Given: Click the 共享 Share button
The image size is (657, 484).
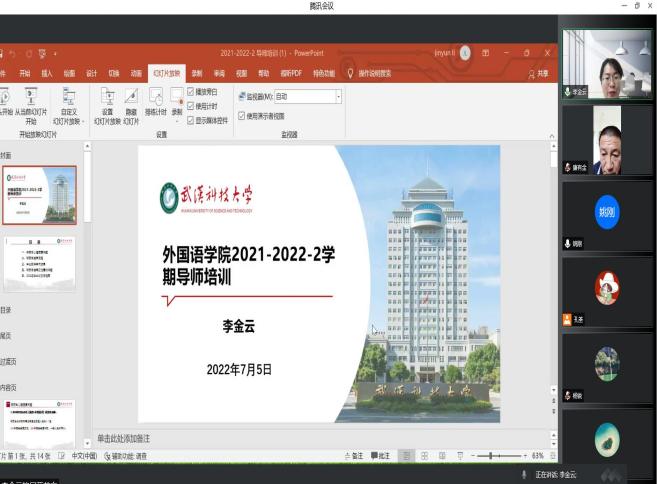Looking at the screenshot, I should (x=538, y=74).
